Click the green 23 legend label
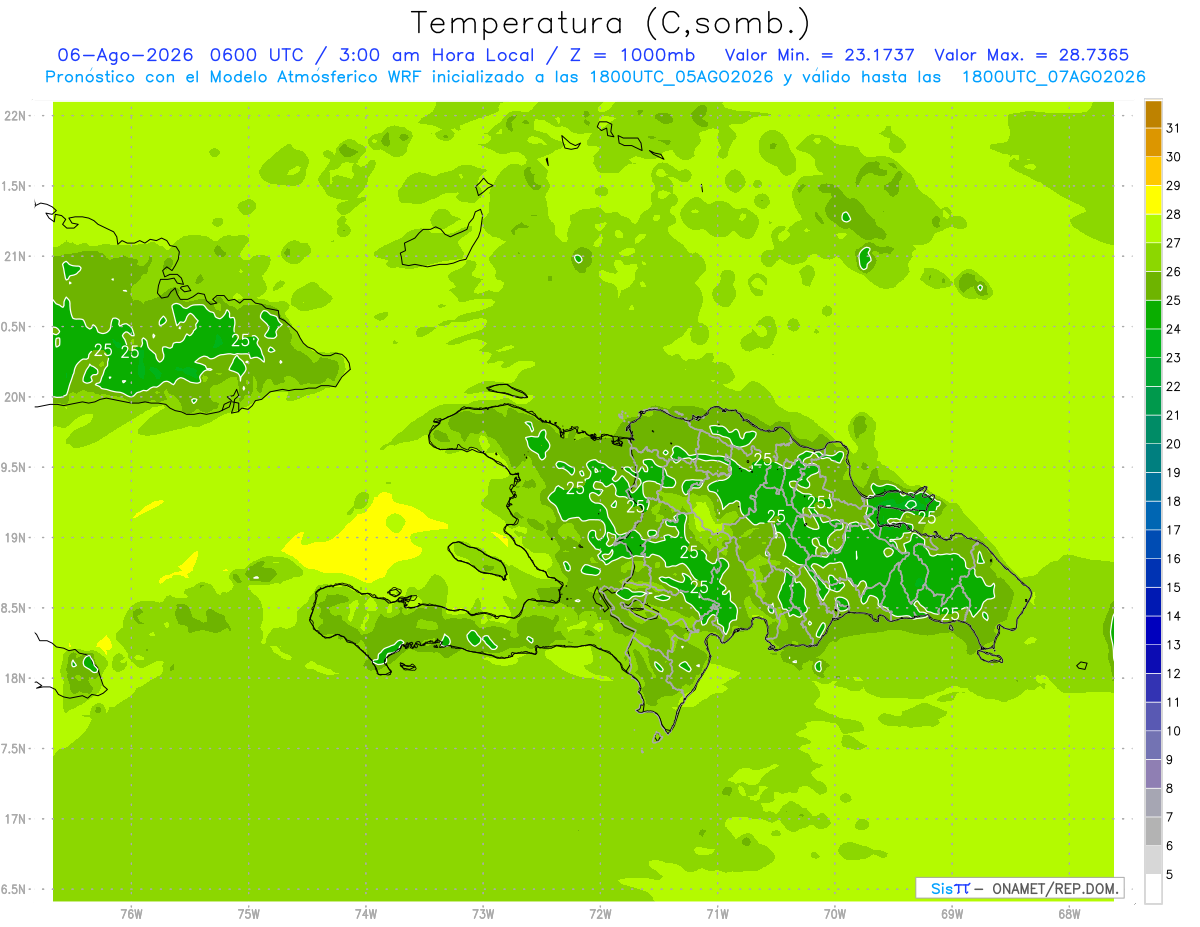Screen dimensions: 1200x927 [1174, 358]
